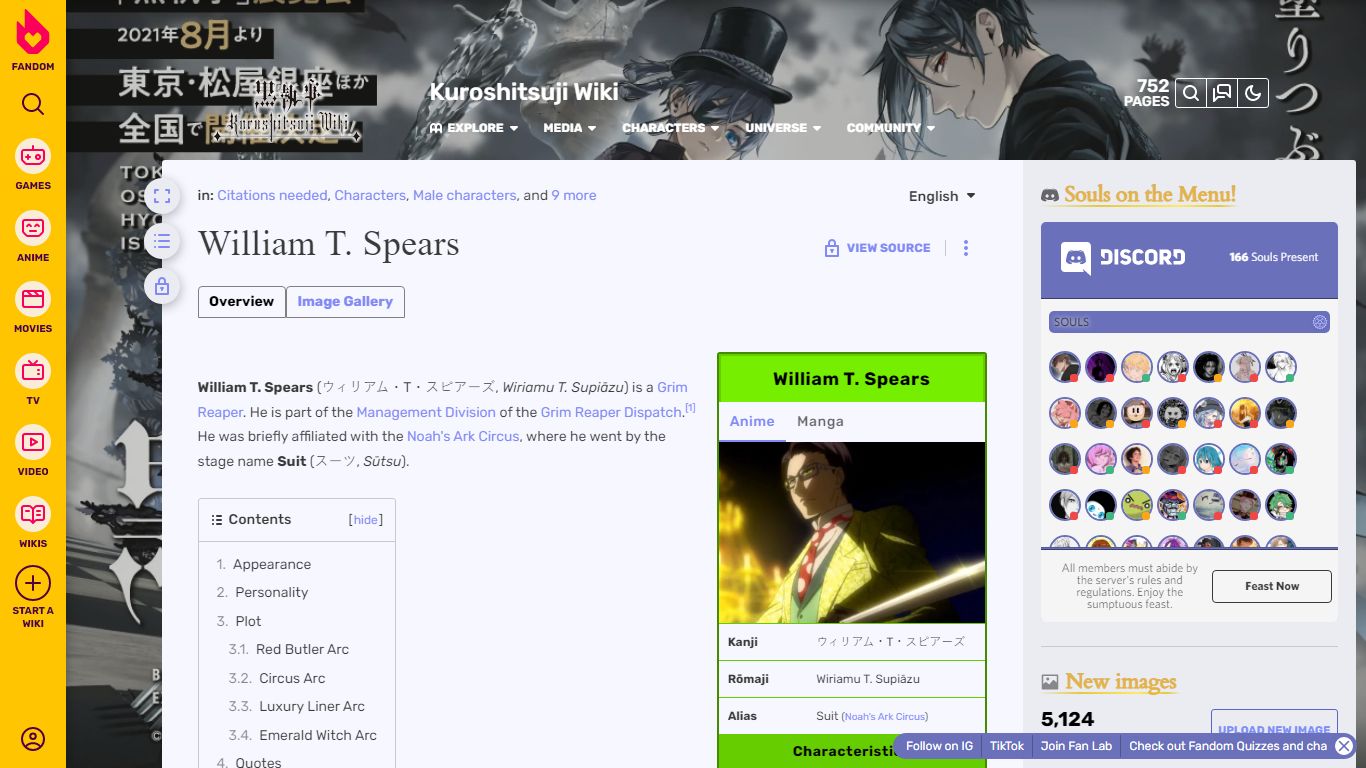Click Upload New Image button
Viewport: 1366px width, 768px height.
tap(1274, 730)
